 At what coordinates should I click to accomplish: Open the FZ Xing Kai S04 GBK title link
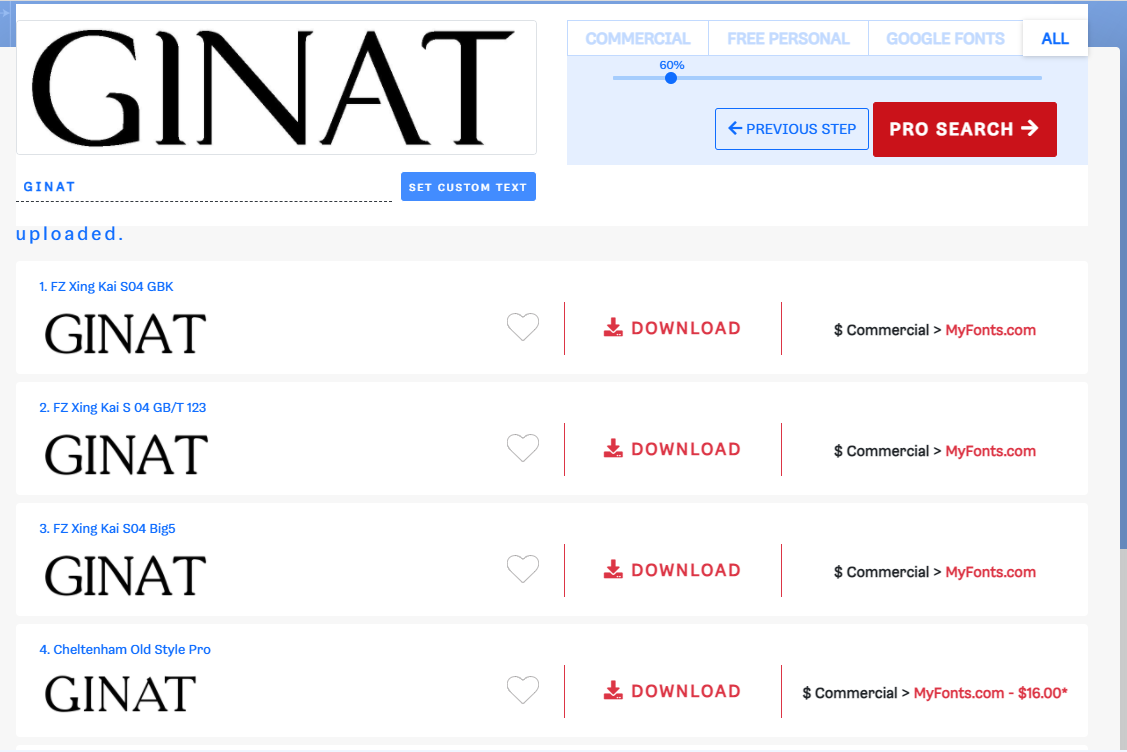(106, 286)
